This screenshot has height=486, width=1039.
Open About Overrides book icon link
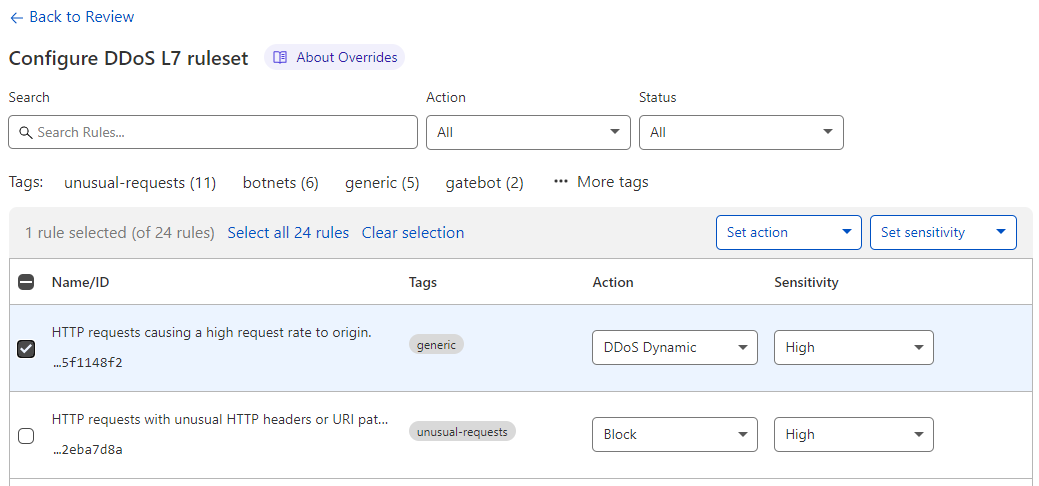pyautogui.click(x=280, y=58)
